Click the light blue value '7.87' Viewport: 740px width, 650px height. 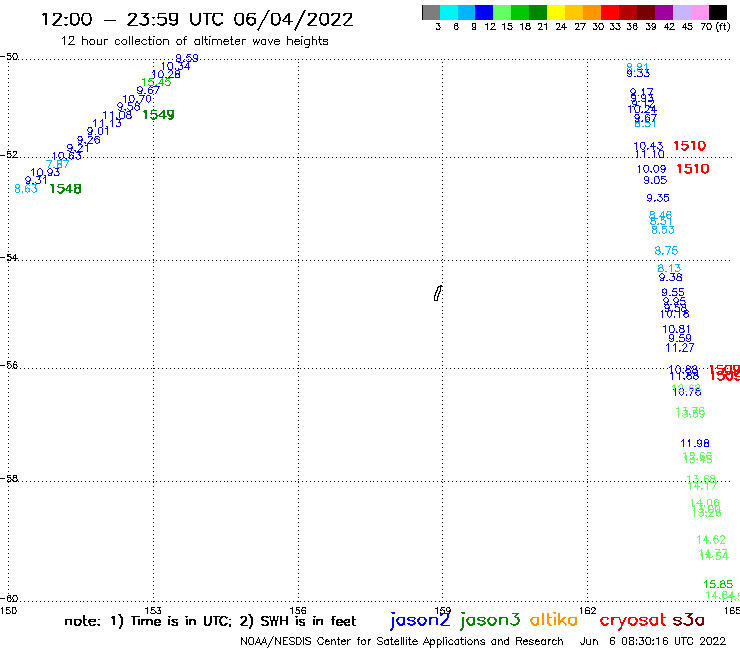pyautogui.click(x=58, y=164)
